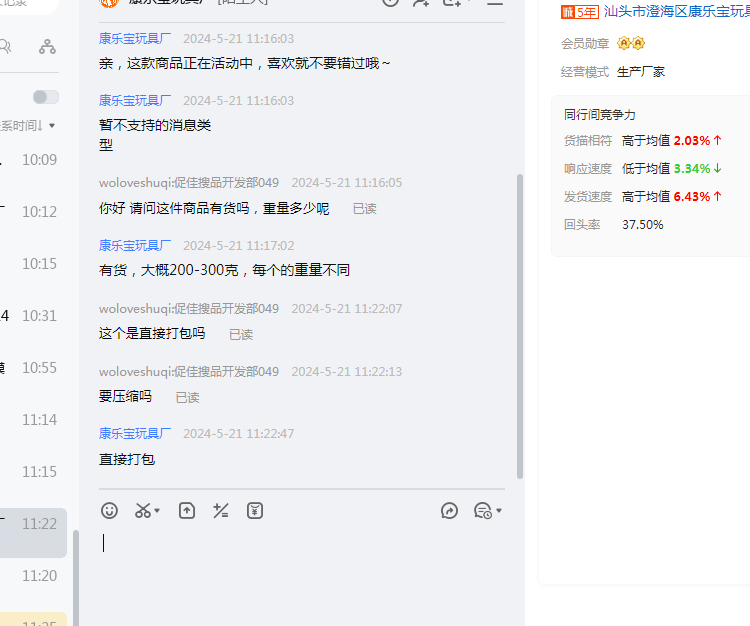Viewport: 750px width, 626px height.
Task: Click sender name 康乐宝玩具厂 at 11:22:47
Action: click(135, 433)
